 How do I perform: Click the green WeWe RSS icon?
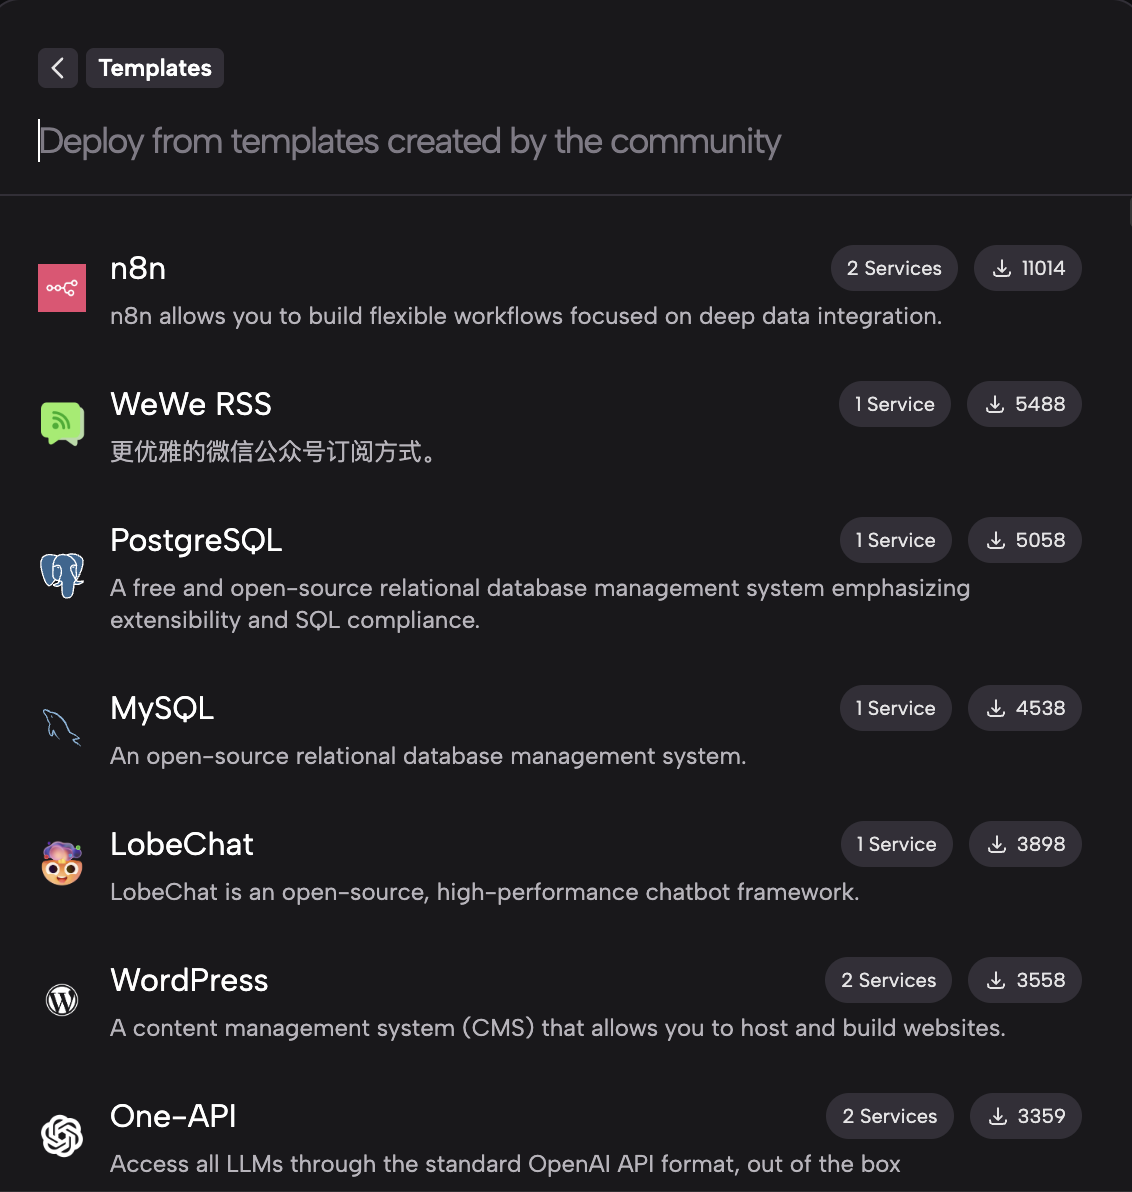click(62, 424)
